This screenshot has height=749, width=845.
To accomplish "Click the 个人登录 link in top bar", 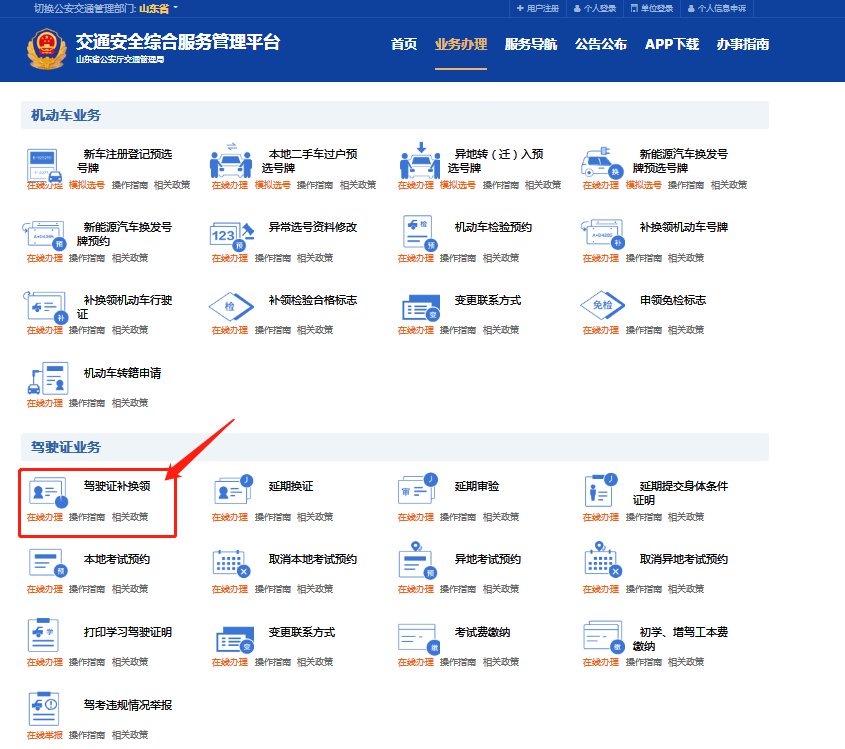I will click(x=595, y=8).
